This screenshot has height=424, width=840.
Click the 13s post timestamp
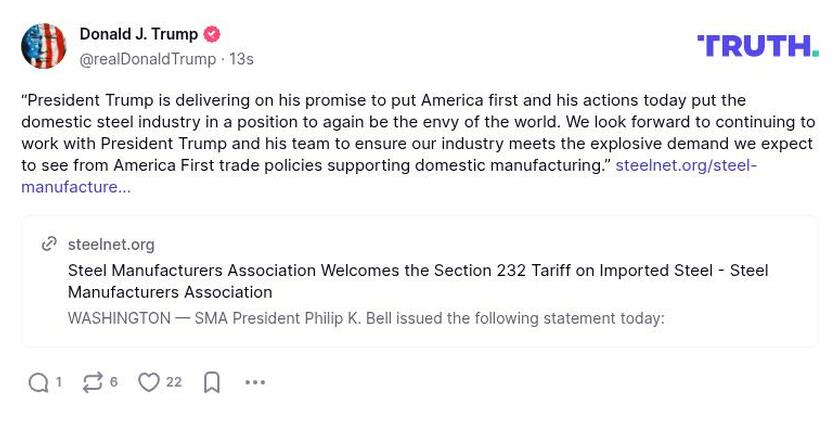(x=241, y=59)
